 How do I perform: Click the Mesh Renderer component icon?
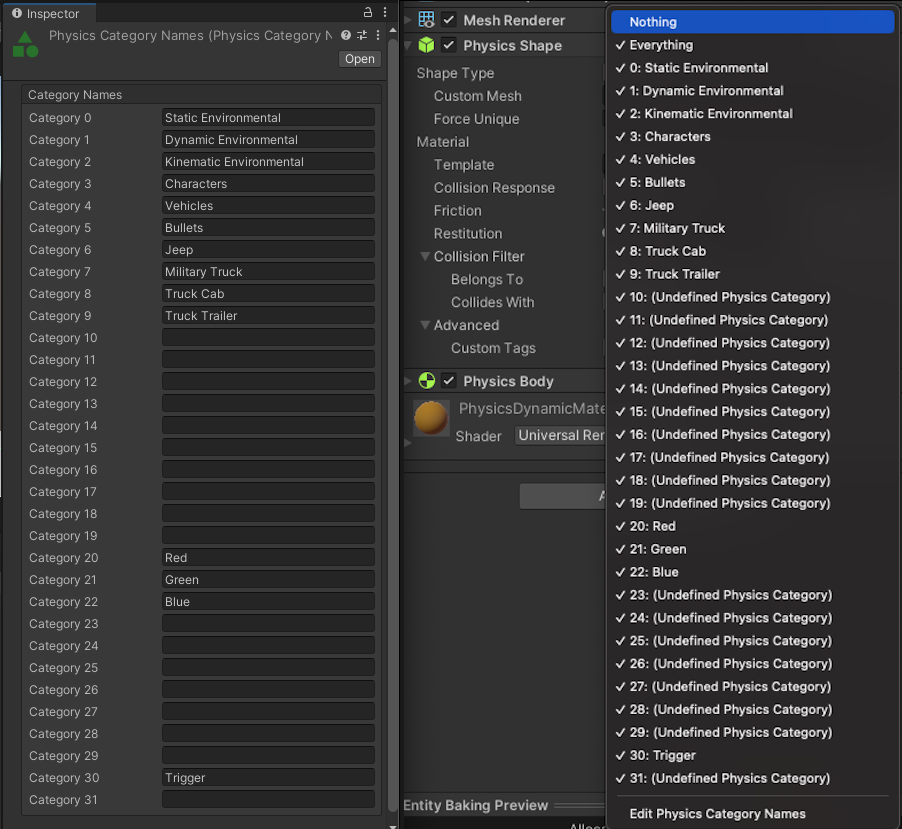click(x=424, y=19)
